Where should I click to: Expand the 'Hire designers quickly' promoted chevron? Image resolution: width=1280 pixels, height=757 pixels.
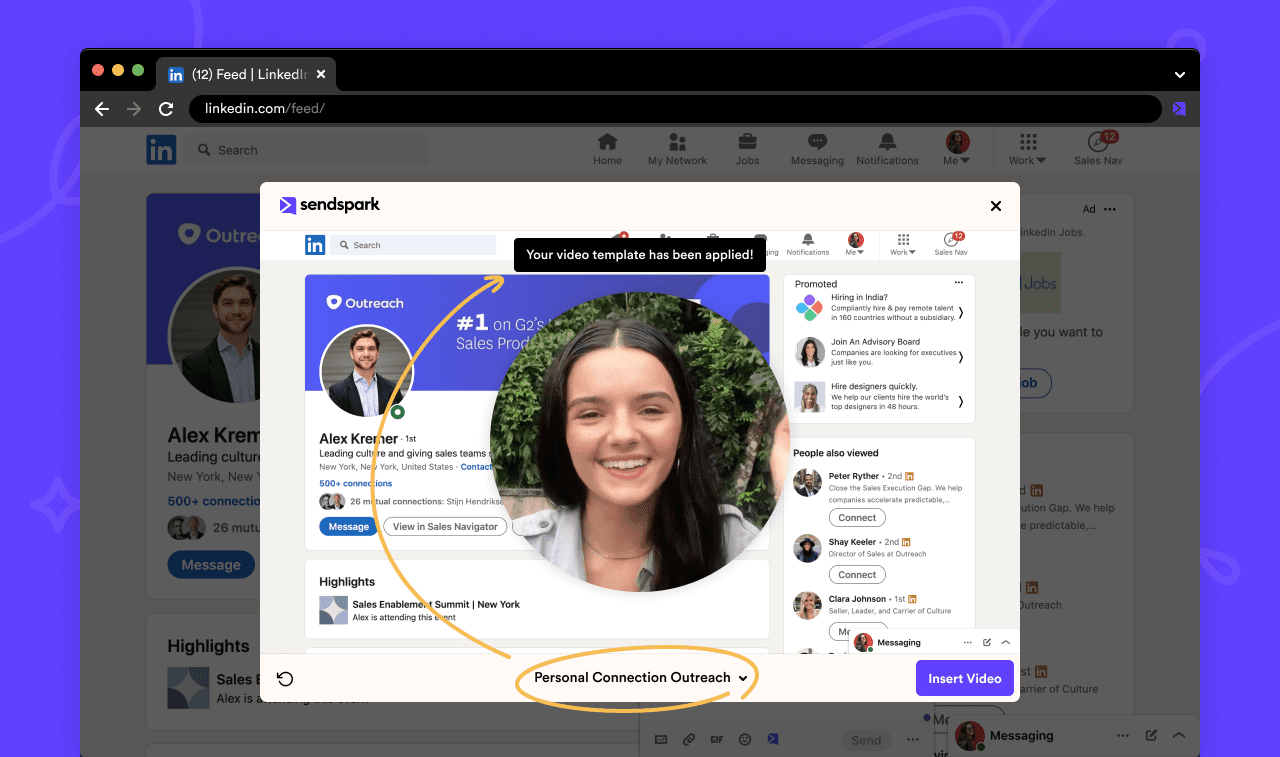tap(961, 401)
